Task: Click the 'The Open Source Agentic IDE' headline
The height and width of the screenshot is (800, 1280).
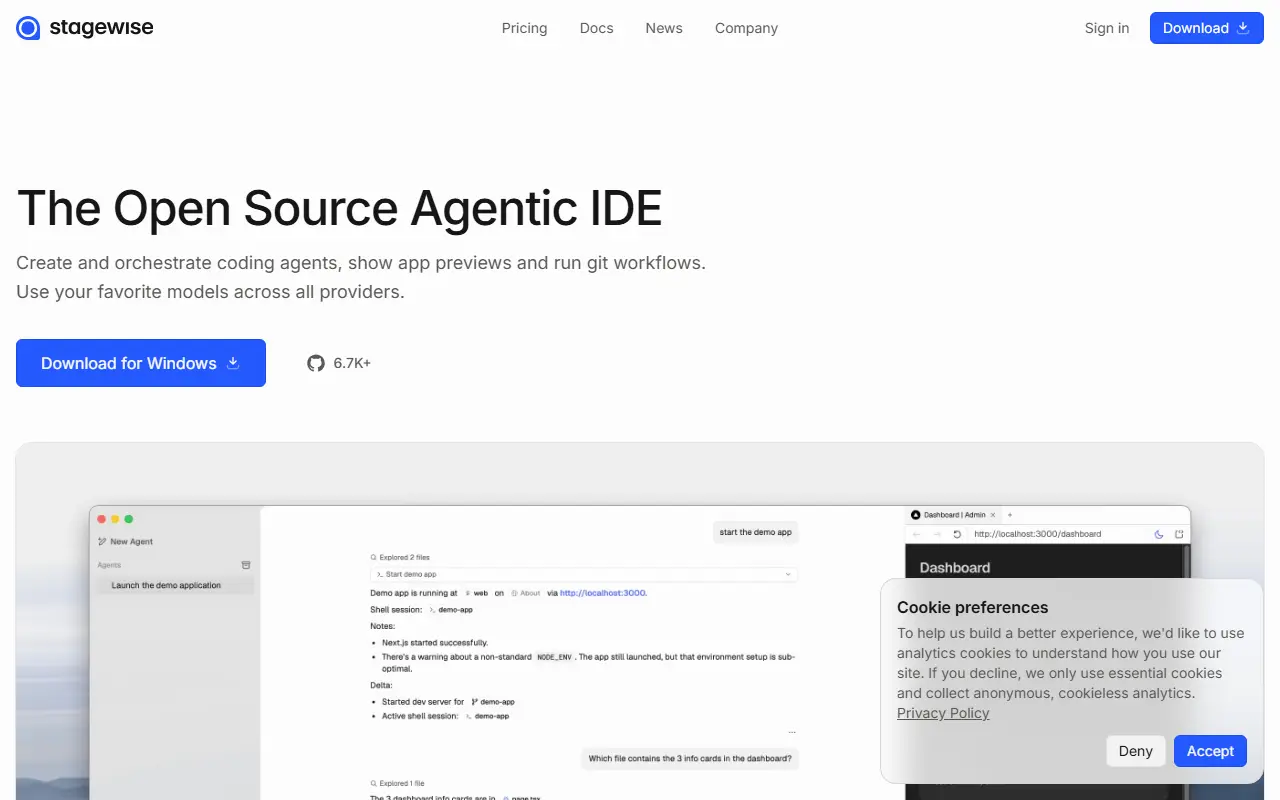Action: point(339,208)
